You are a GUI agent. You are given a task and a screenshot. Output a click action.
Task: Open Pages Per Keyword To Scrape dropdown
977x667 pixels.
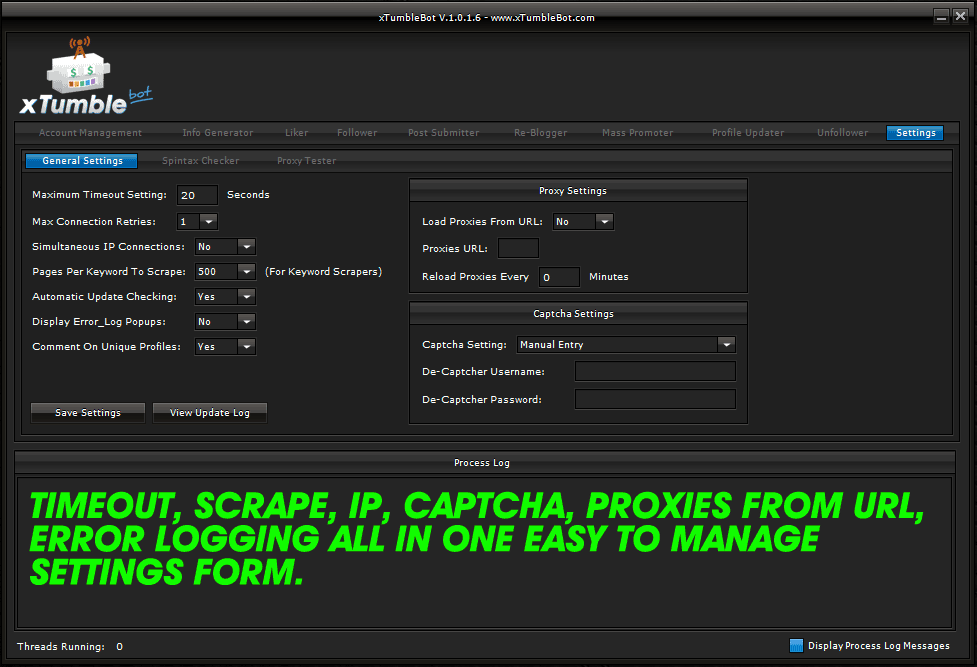247,271
